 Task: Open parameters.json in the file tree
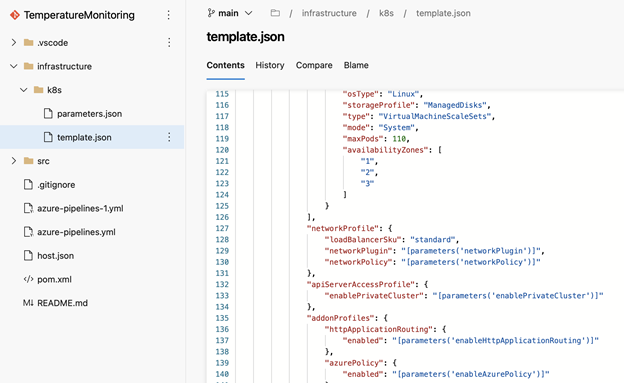tap(92, 114)
